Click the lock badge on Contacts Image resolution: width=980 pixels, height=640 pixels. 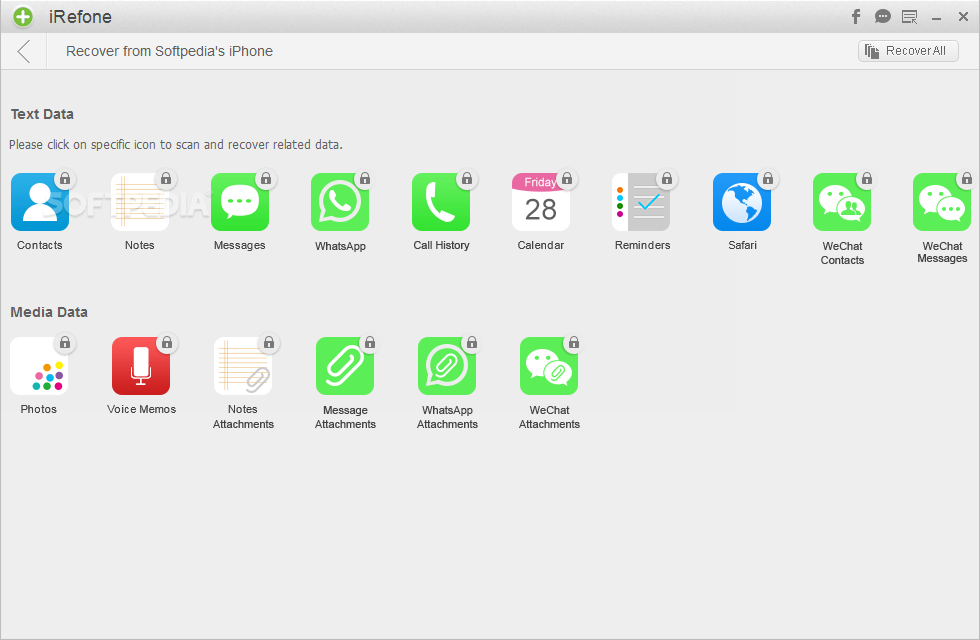[x=65, y=179]
